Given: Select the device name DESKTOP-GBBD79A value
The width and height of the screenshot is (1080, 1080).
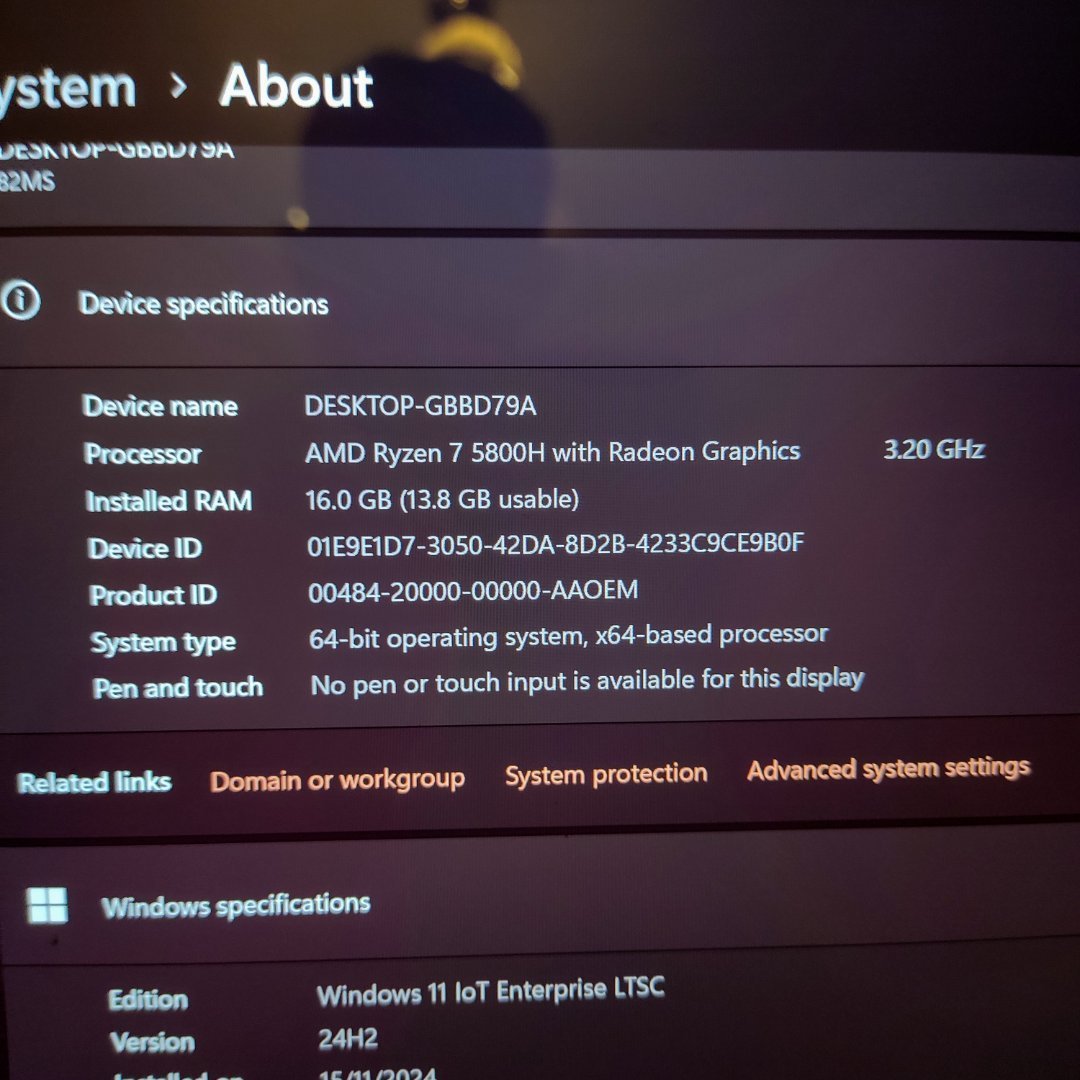Looking at the screenshot, I should [x=420, y=405].
